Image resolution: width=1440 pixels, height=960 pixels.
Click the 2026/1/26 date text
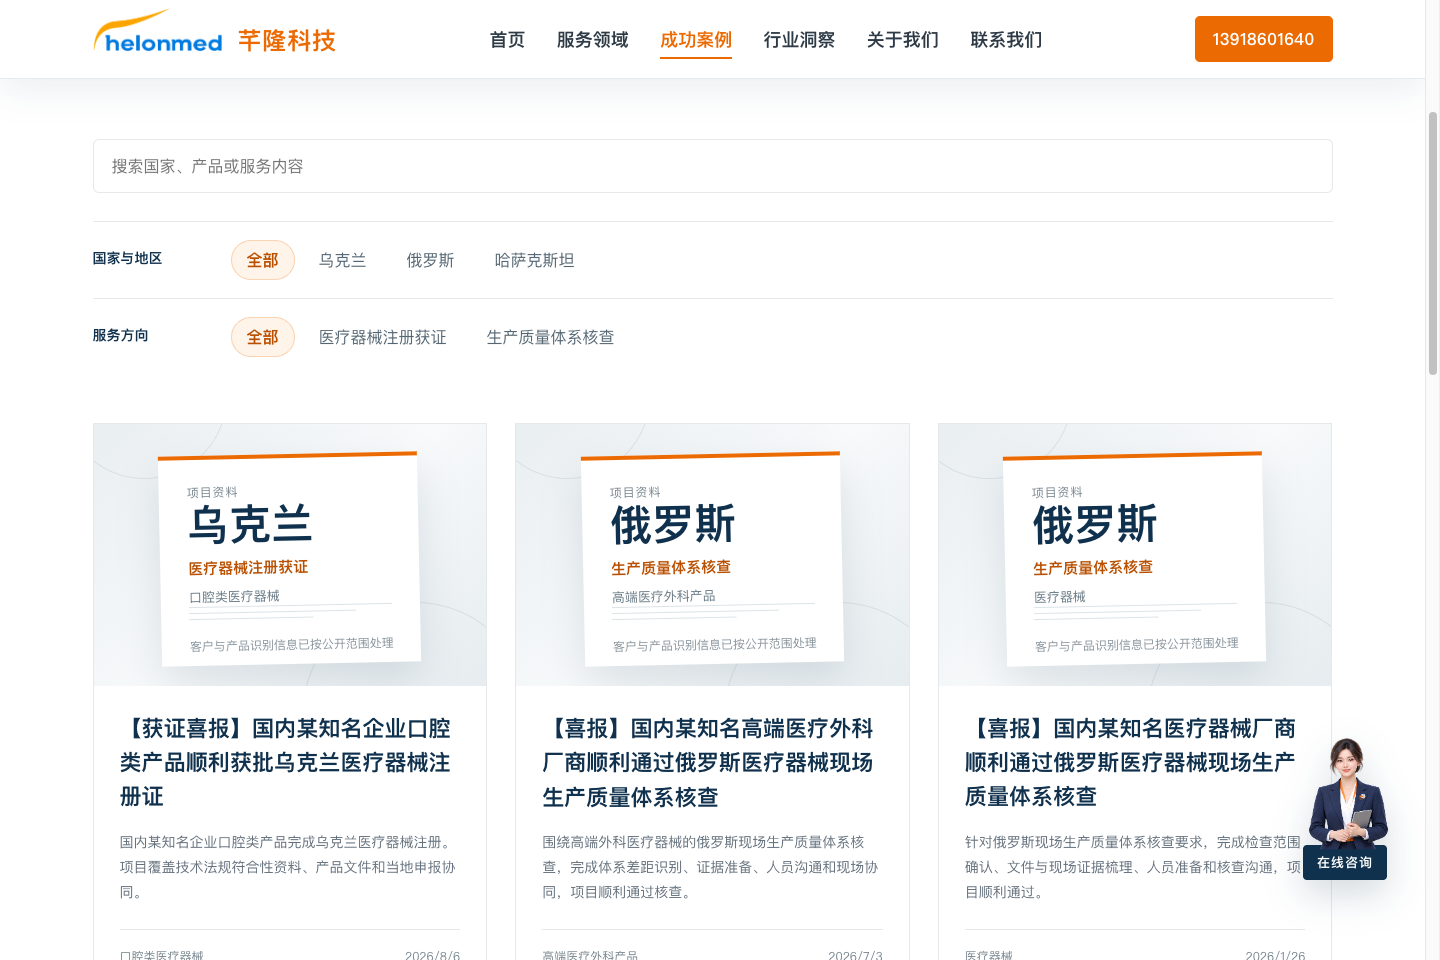point(1275,956)
